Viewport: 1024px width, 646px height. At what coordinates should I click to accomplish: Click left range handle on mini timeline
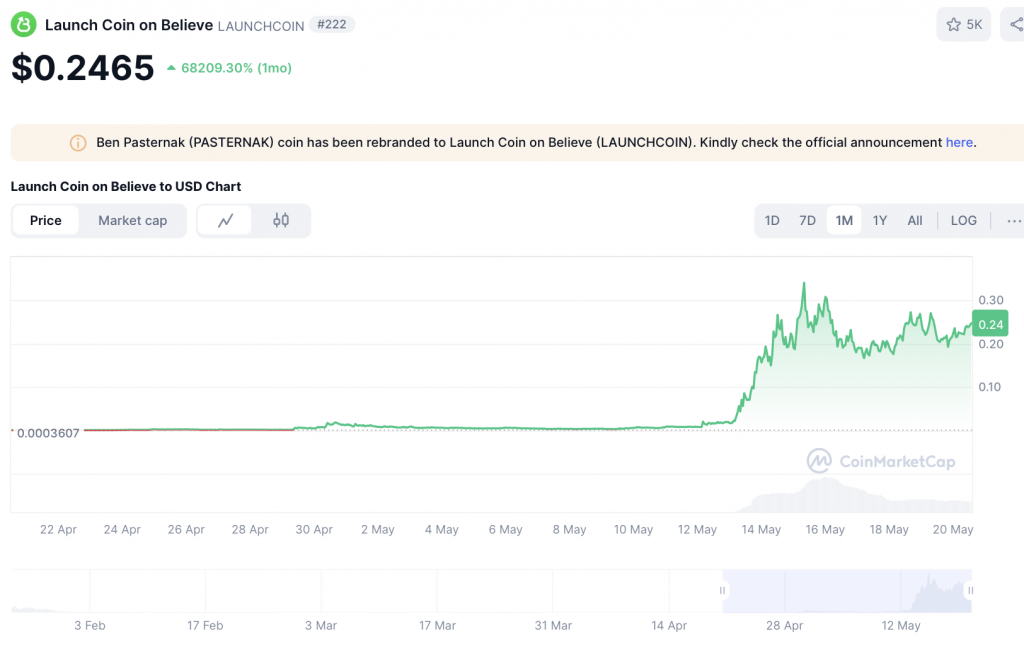722,590
